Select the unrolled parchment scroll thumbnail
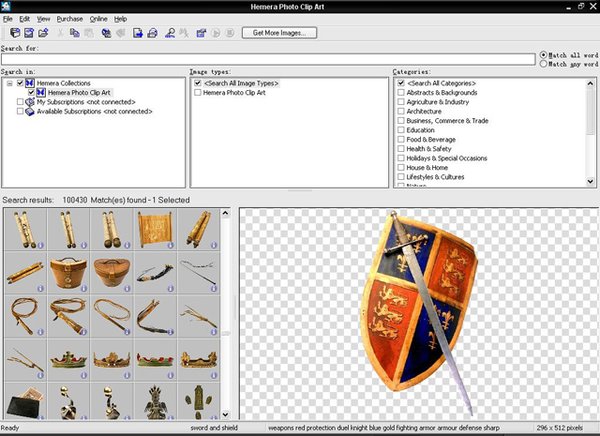The height and width of the screenshot is (436, 600). pyautogui.click(x=155, y=230)
